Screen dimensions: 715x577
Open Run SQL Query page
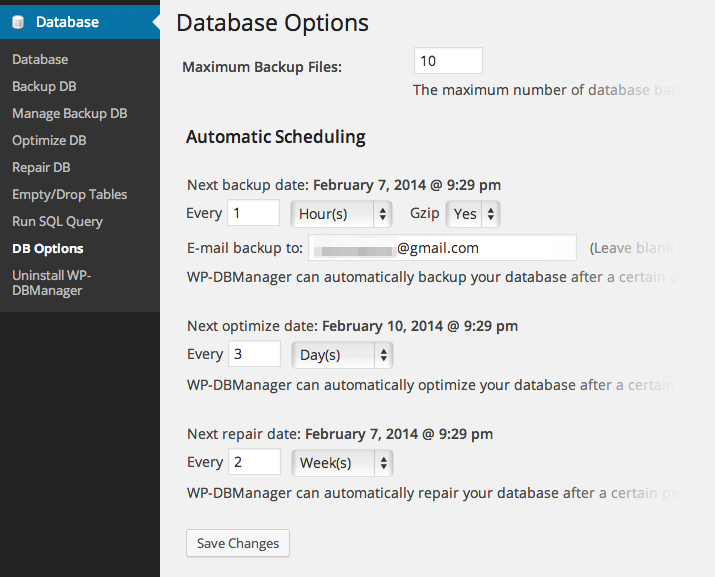pos(57,222)
